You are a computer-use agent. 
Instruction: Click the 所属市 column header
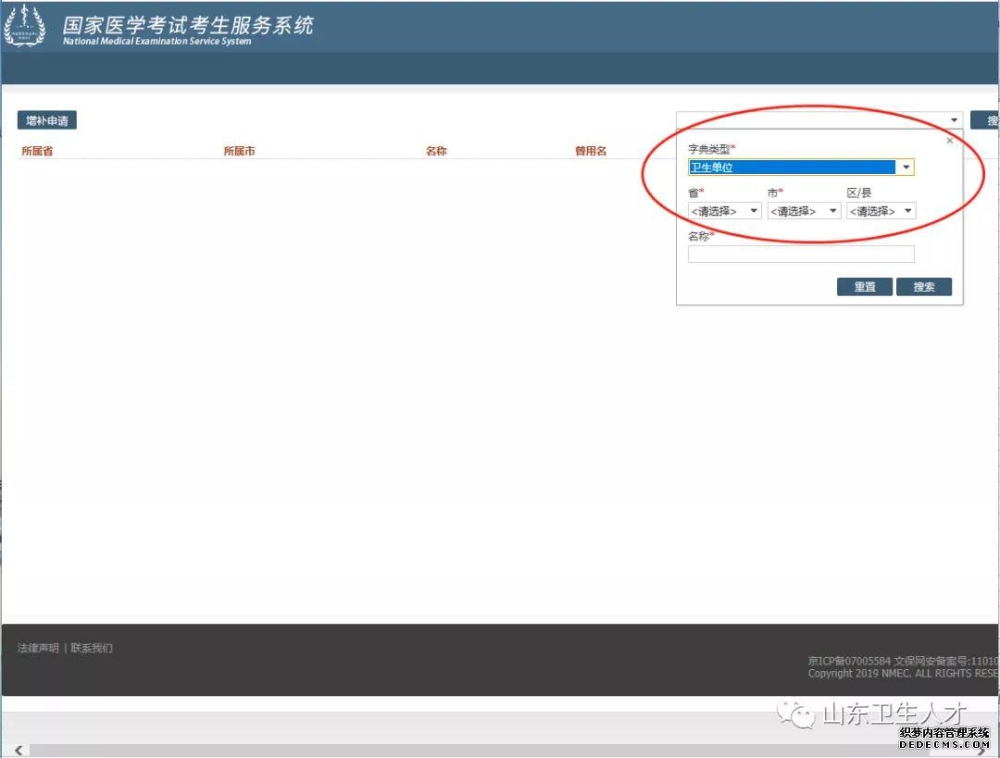[x=239, y=151]
